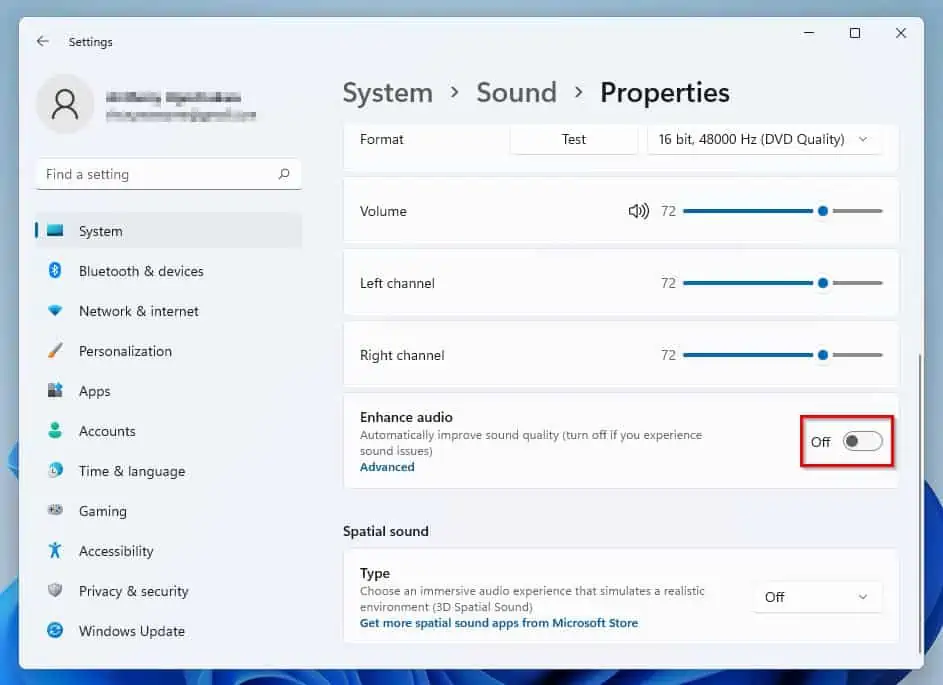
Task: Click the Apps icon in sidebar
Action: pos(55,390)
